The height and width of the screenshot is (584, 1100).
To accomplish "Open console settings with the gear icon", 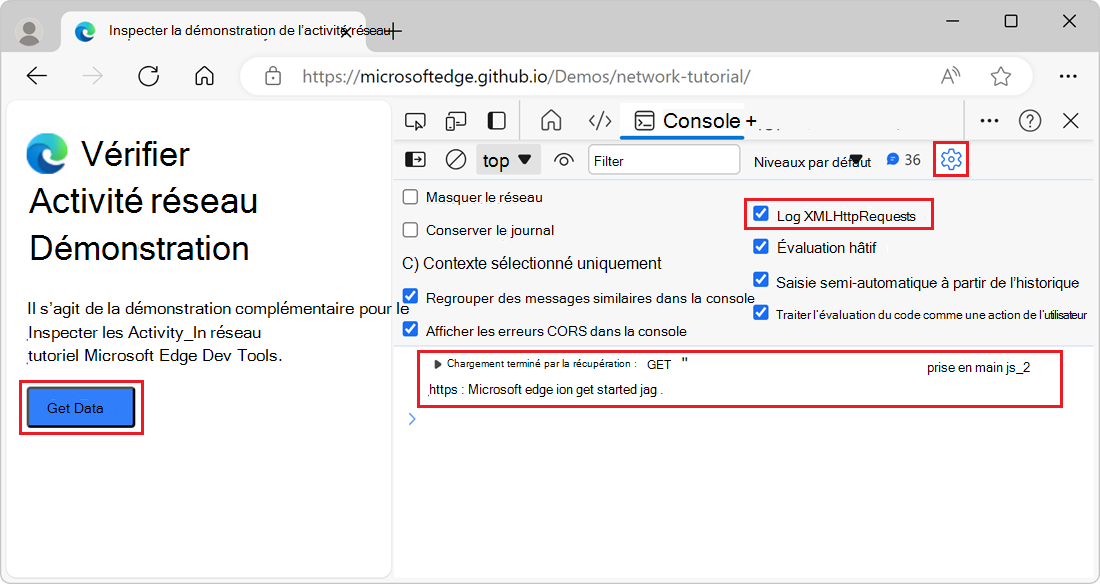I will coord(950,159).
